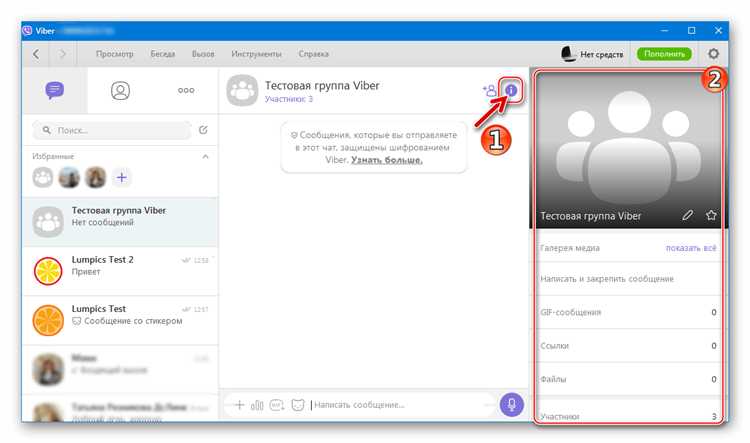Open the chats tab icon
This screenshot has width=750, height=443.
click(x=55, y=90)
